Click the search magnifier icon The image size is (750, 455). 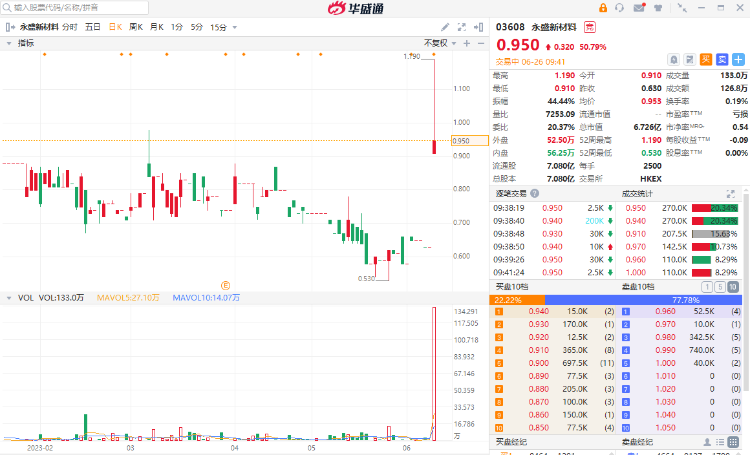(x=7, y=8)
